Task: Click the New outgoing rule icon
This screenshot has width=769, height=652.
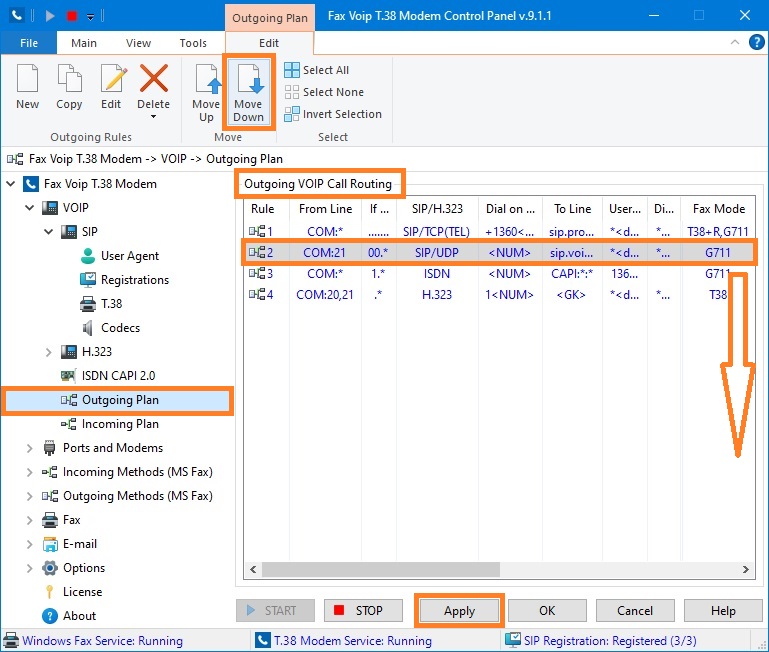Action: point(27,78)
